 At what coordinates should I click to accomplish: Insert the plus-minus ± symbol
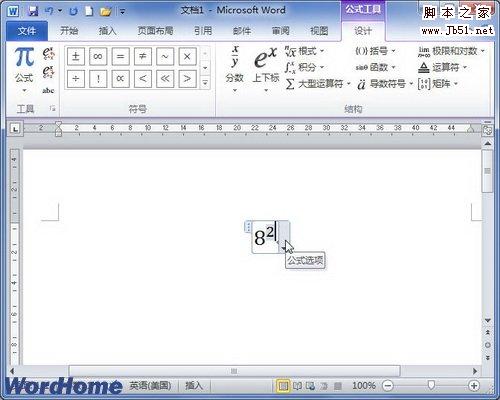76,56
